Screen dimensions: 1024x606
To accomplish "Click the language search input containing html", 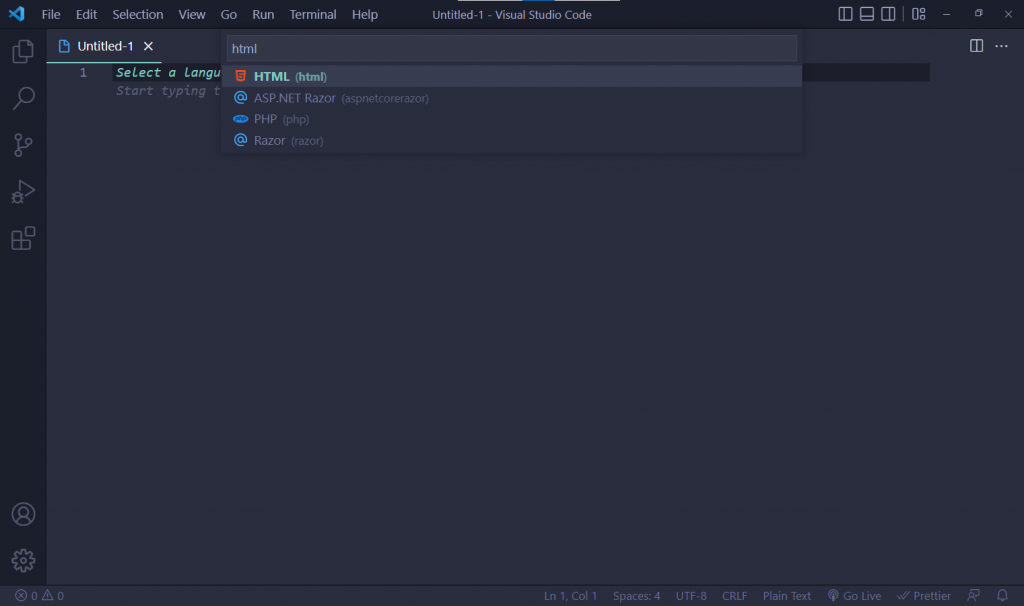I will (x=511, y=48).
